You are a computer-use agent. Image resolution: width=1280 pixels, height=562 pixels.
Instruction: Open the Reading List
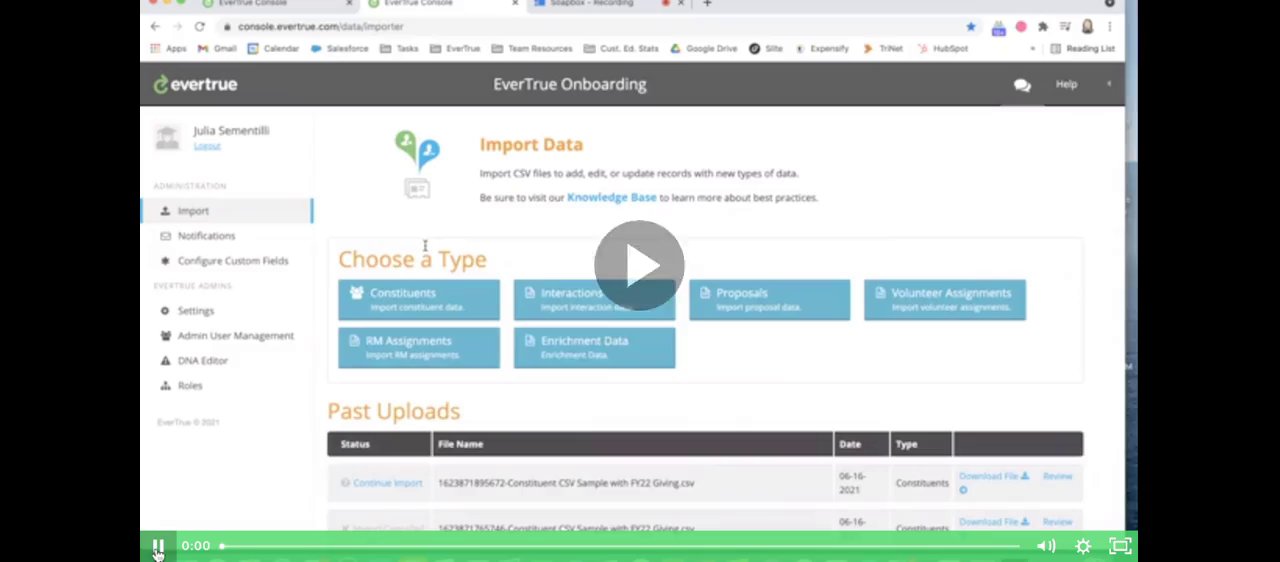click(1082, 48)
